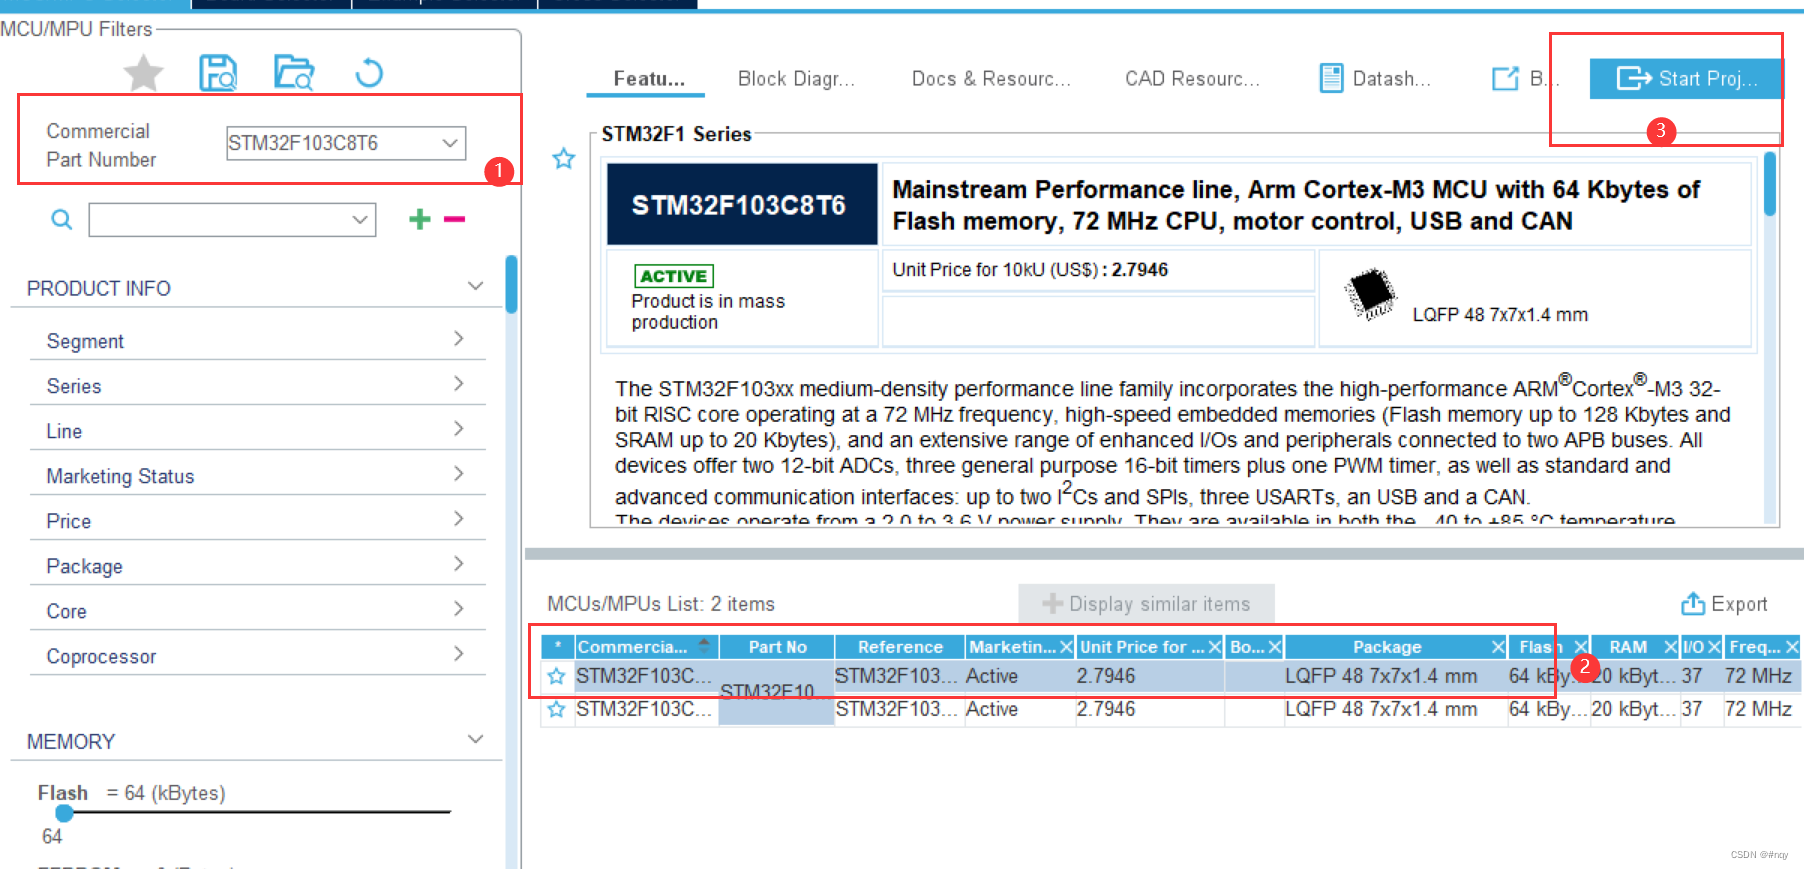Image resolution: width=1804 pixels, height=869 pixels.
Task: Click the LQFP 48 chip package image
Action: (x=1370, y=293)
